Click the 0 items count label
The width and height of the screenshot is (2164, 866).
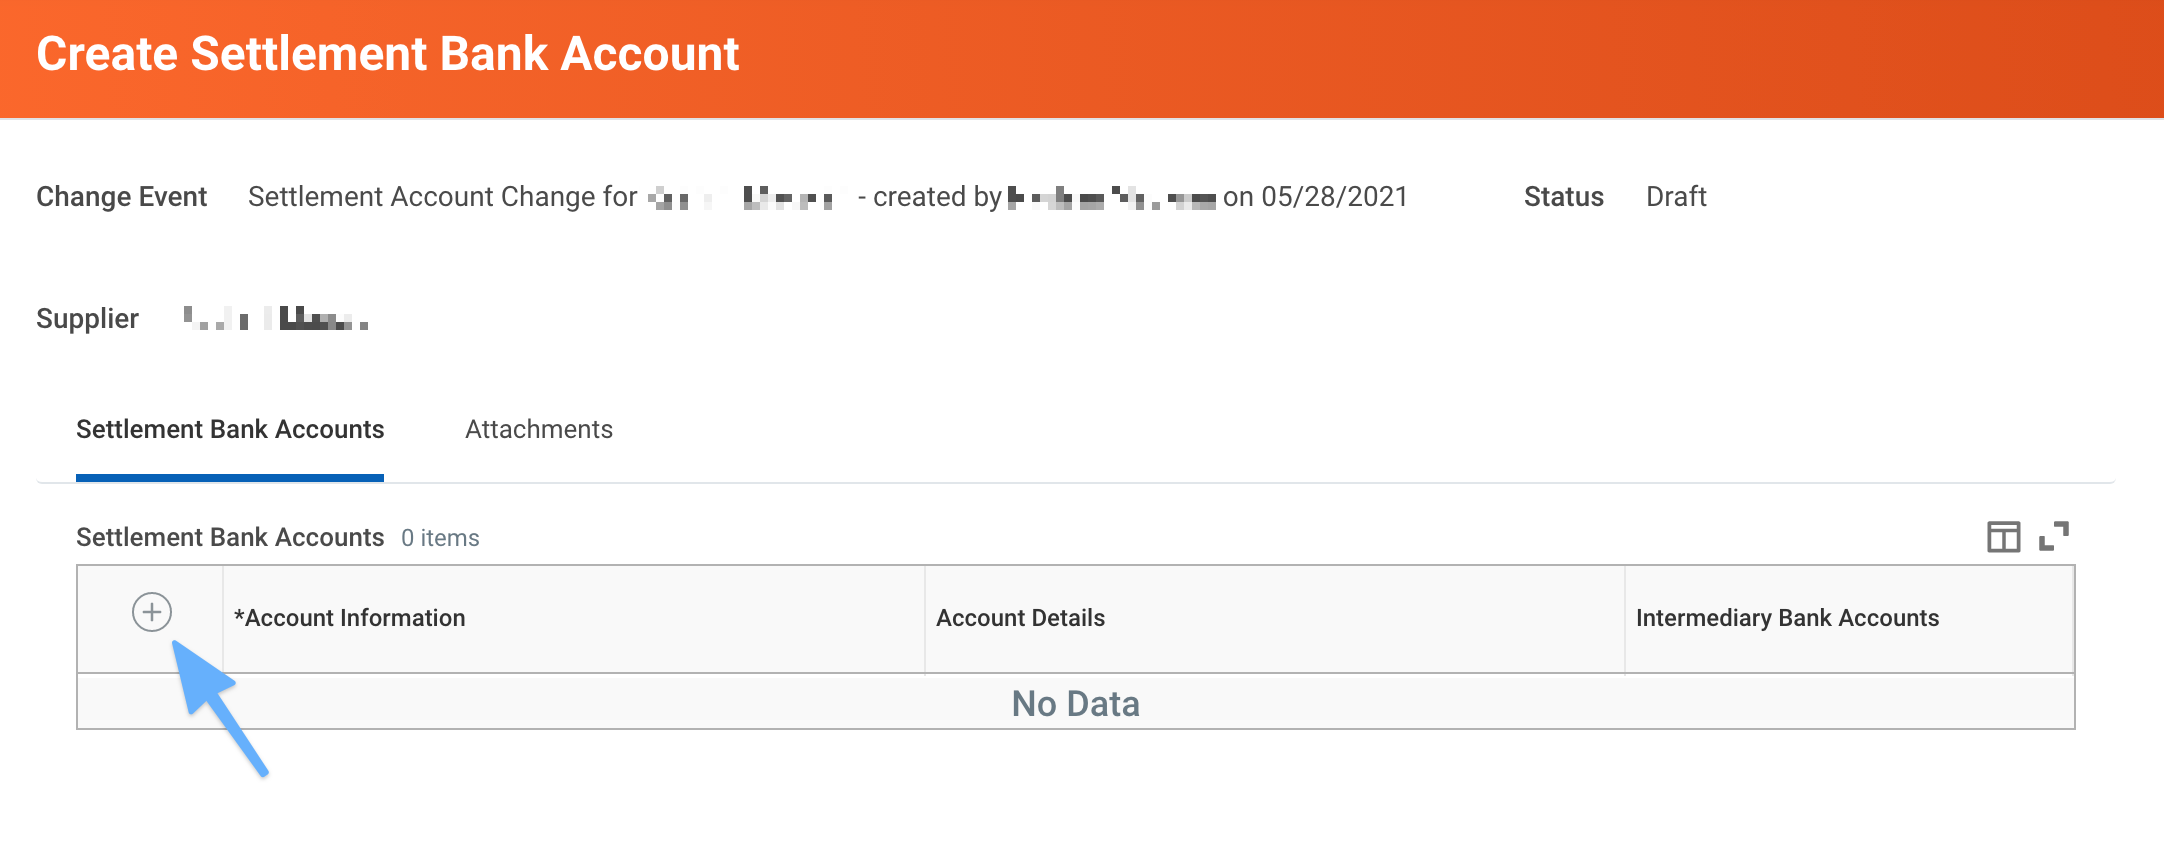tap(440, 538)
